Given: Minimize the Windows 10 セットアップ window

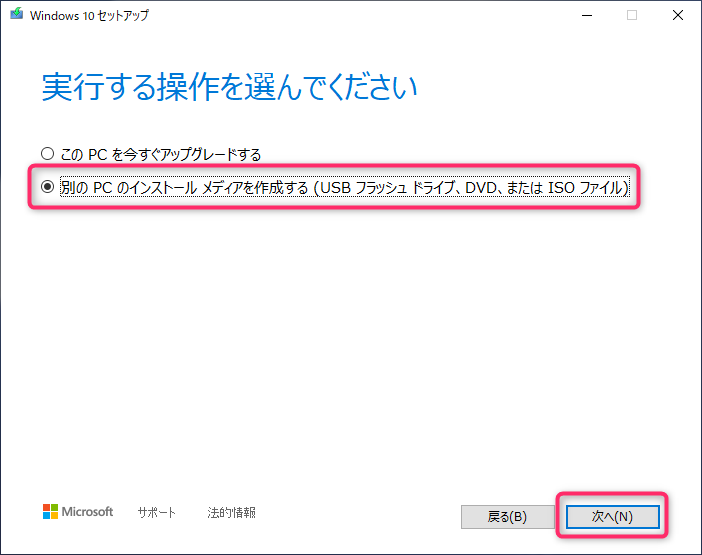Looking at the screenshot, I should (x=587, y=15).
